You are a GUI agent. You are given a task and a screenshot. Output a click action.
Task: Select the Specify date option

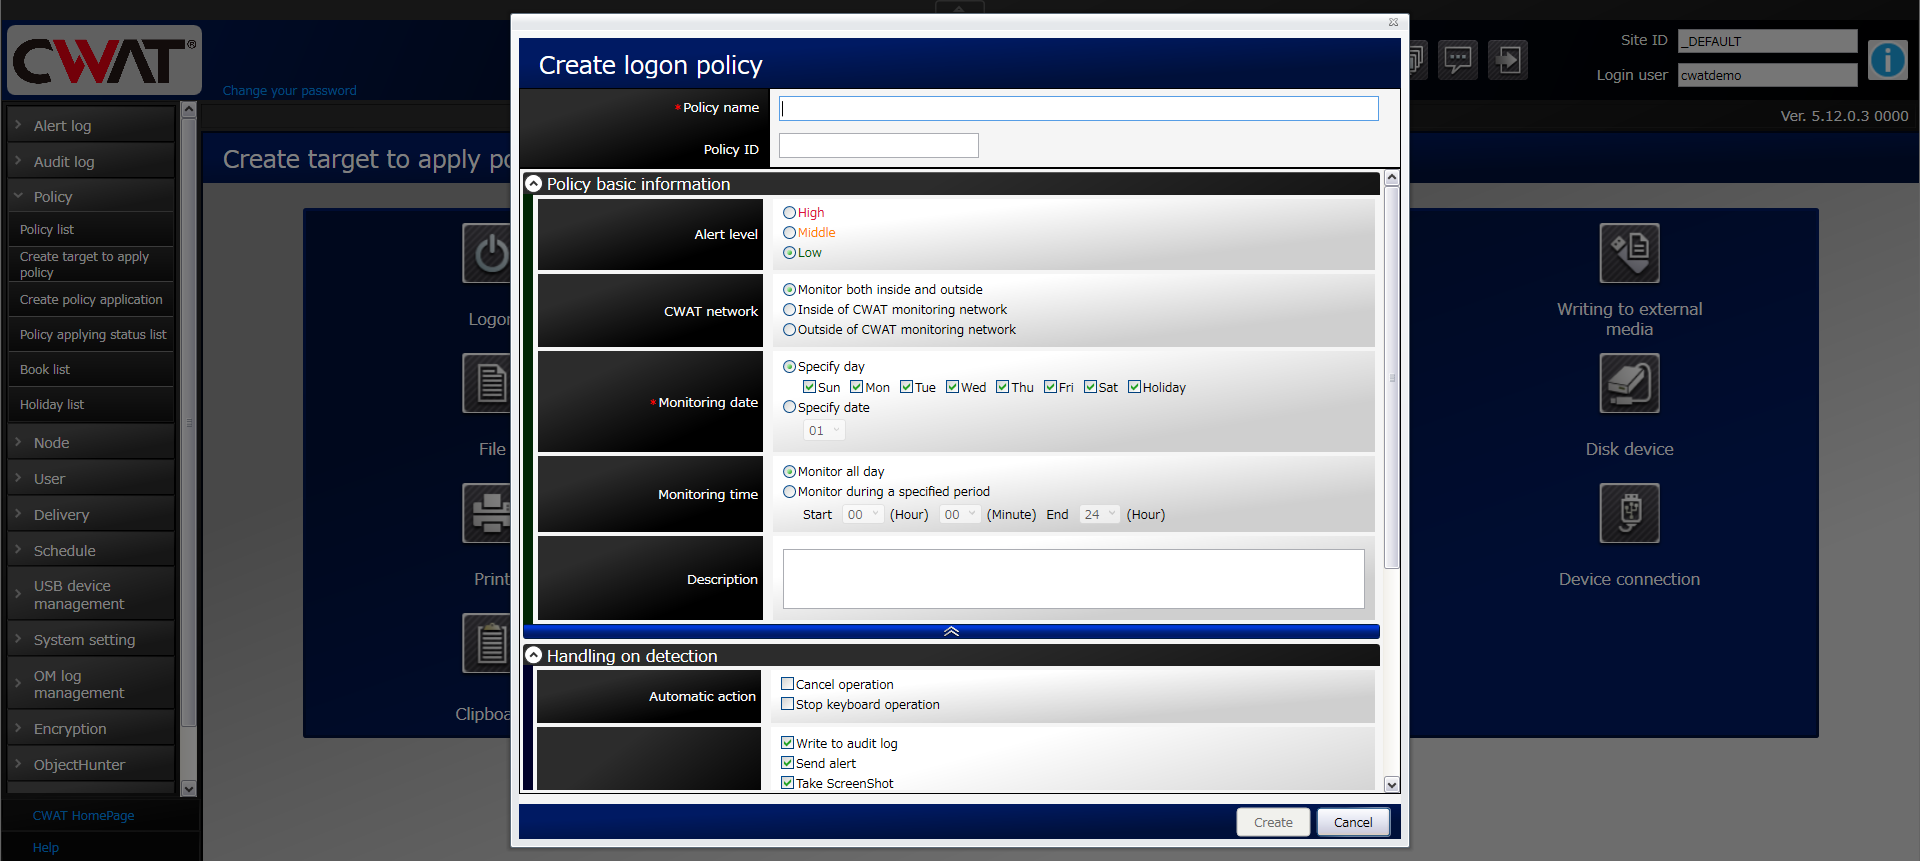pyautogui.click(x=789, y=407)
